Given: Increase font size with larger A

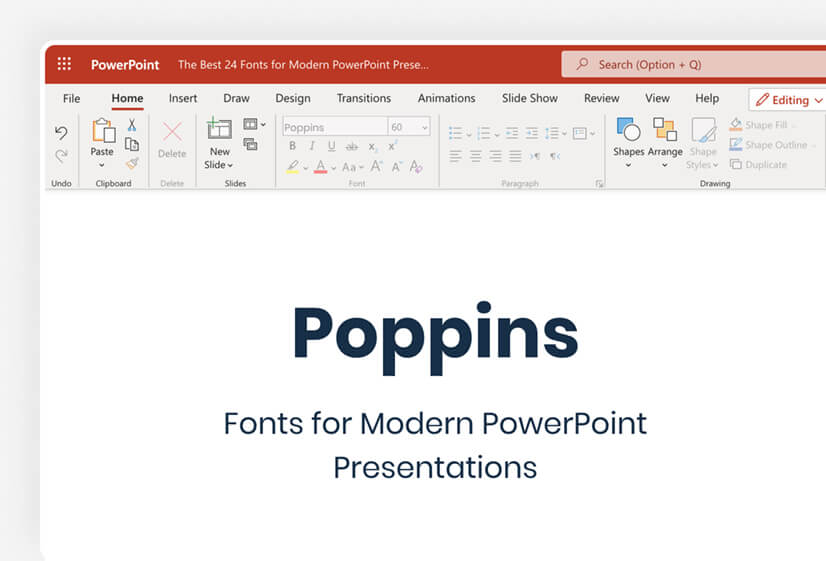Looking at the screenshot, I should (376, 166).
